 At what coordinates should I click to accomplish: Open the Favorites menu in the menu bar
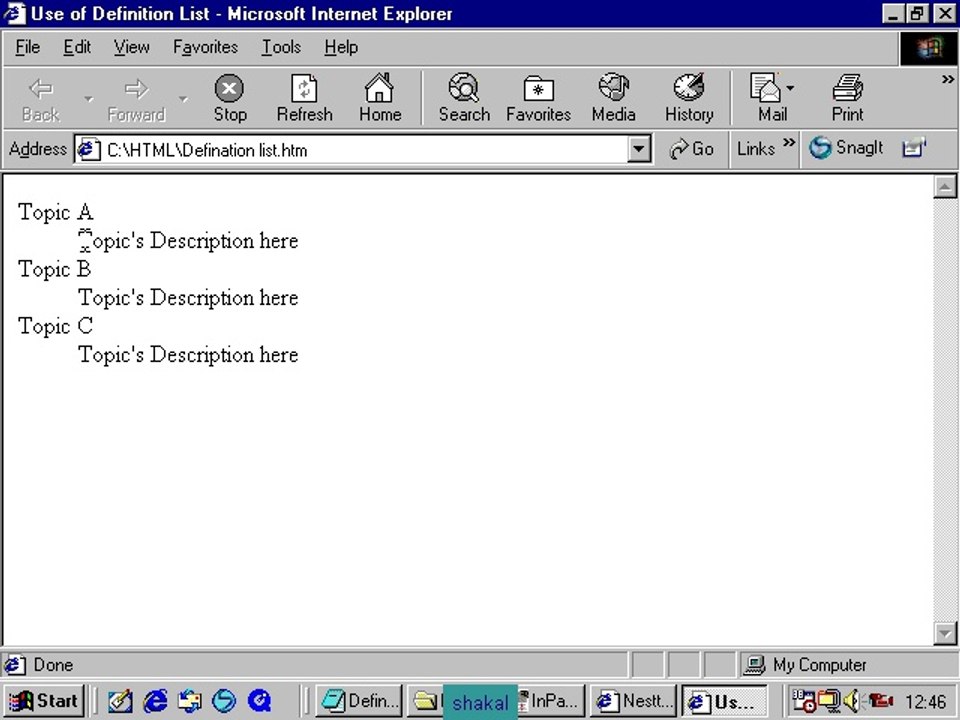point(205,47)
